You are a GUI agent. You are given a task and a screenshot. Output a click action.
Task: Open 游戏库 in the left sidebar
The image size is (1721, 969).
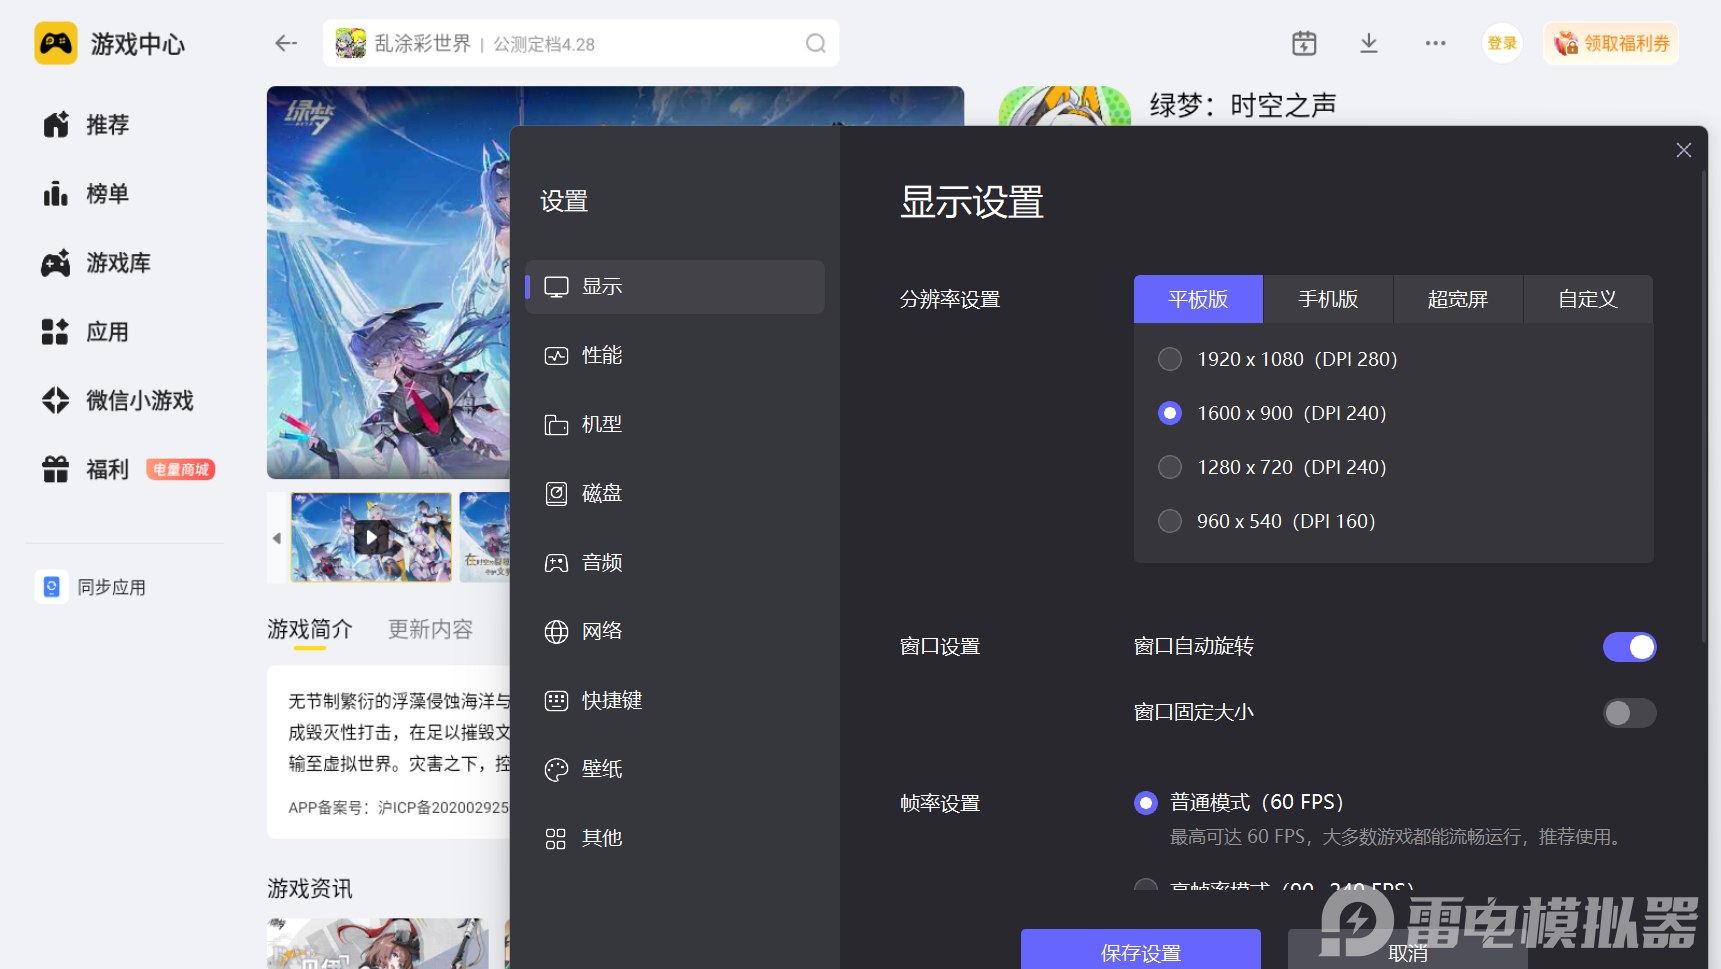117,263
